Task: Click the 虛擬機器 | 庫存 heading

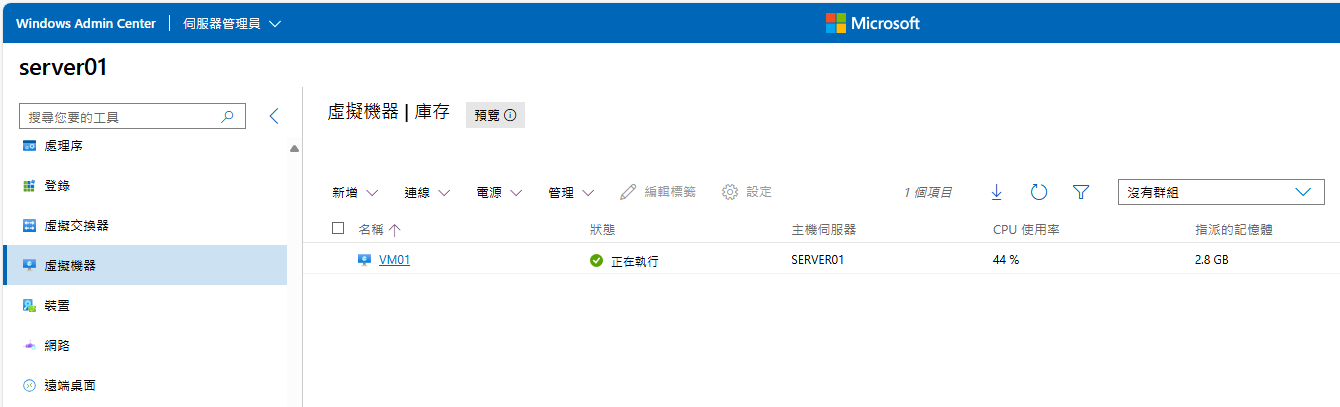Action: pos(389,112)
